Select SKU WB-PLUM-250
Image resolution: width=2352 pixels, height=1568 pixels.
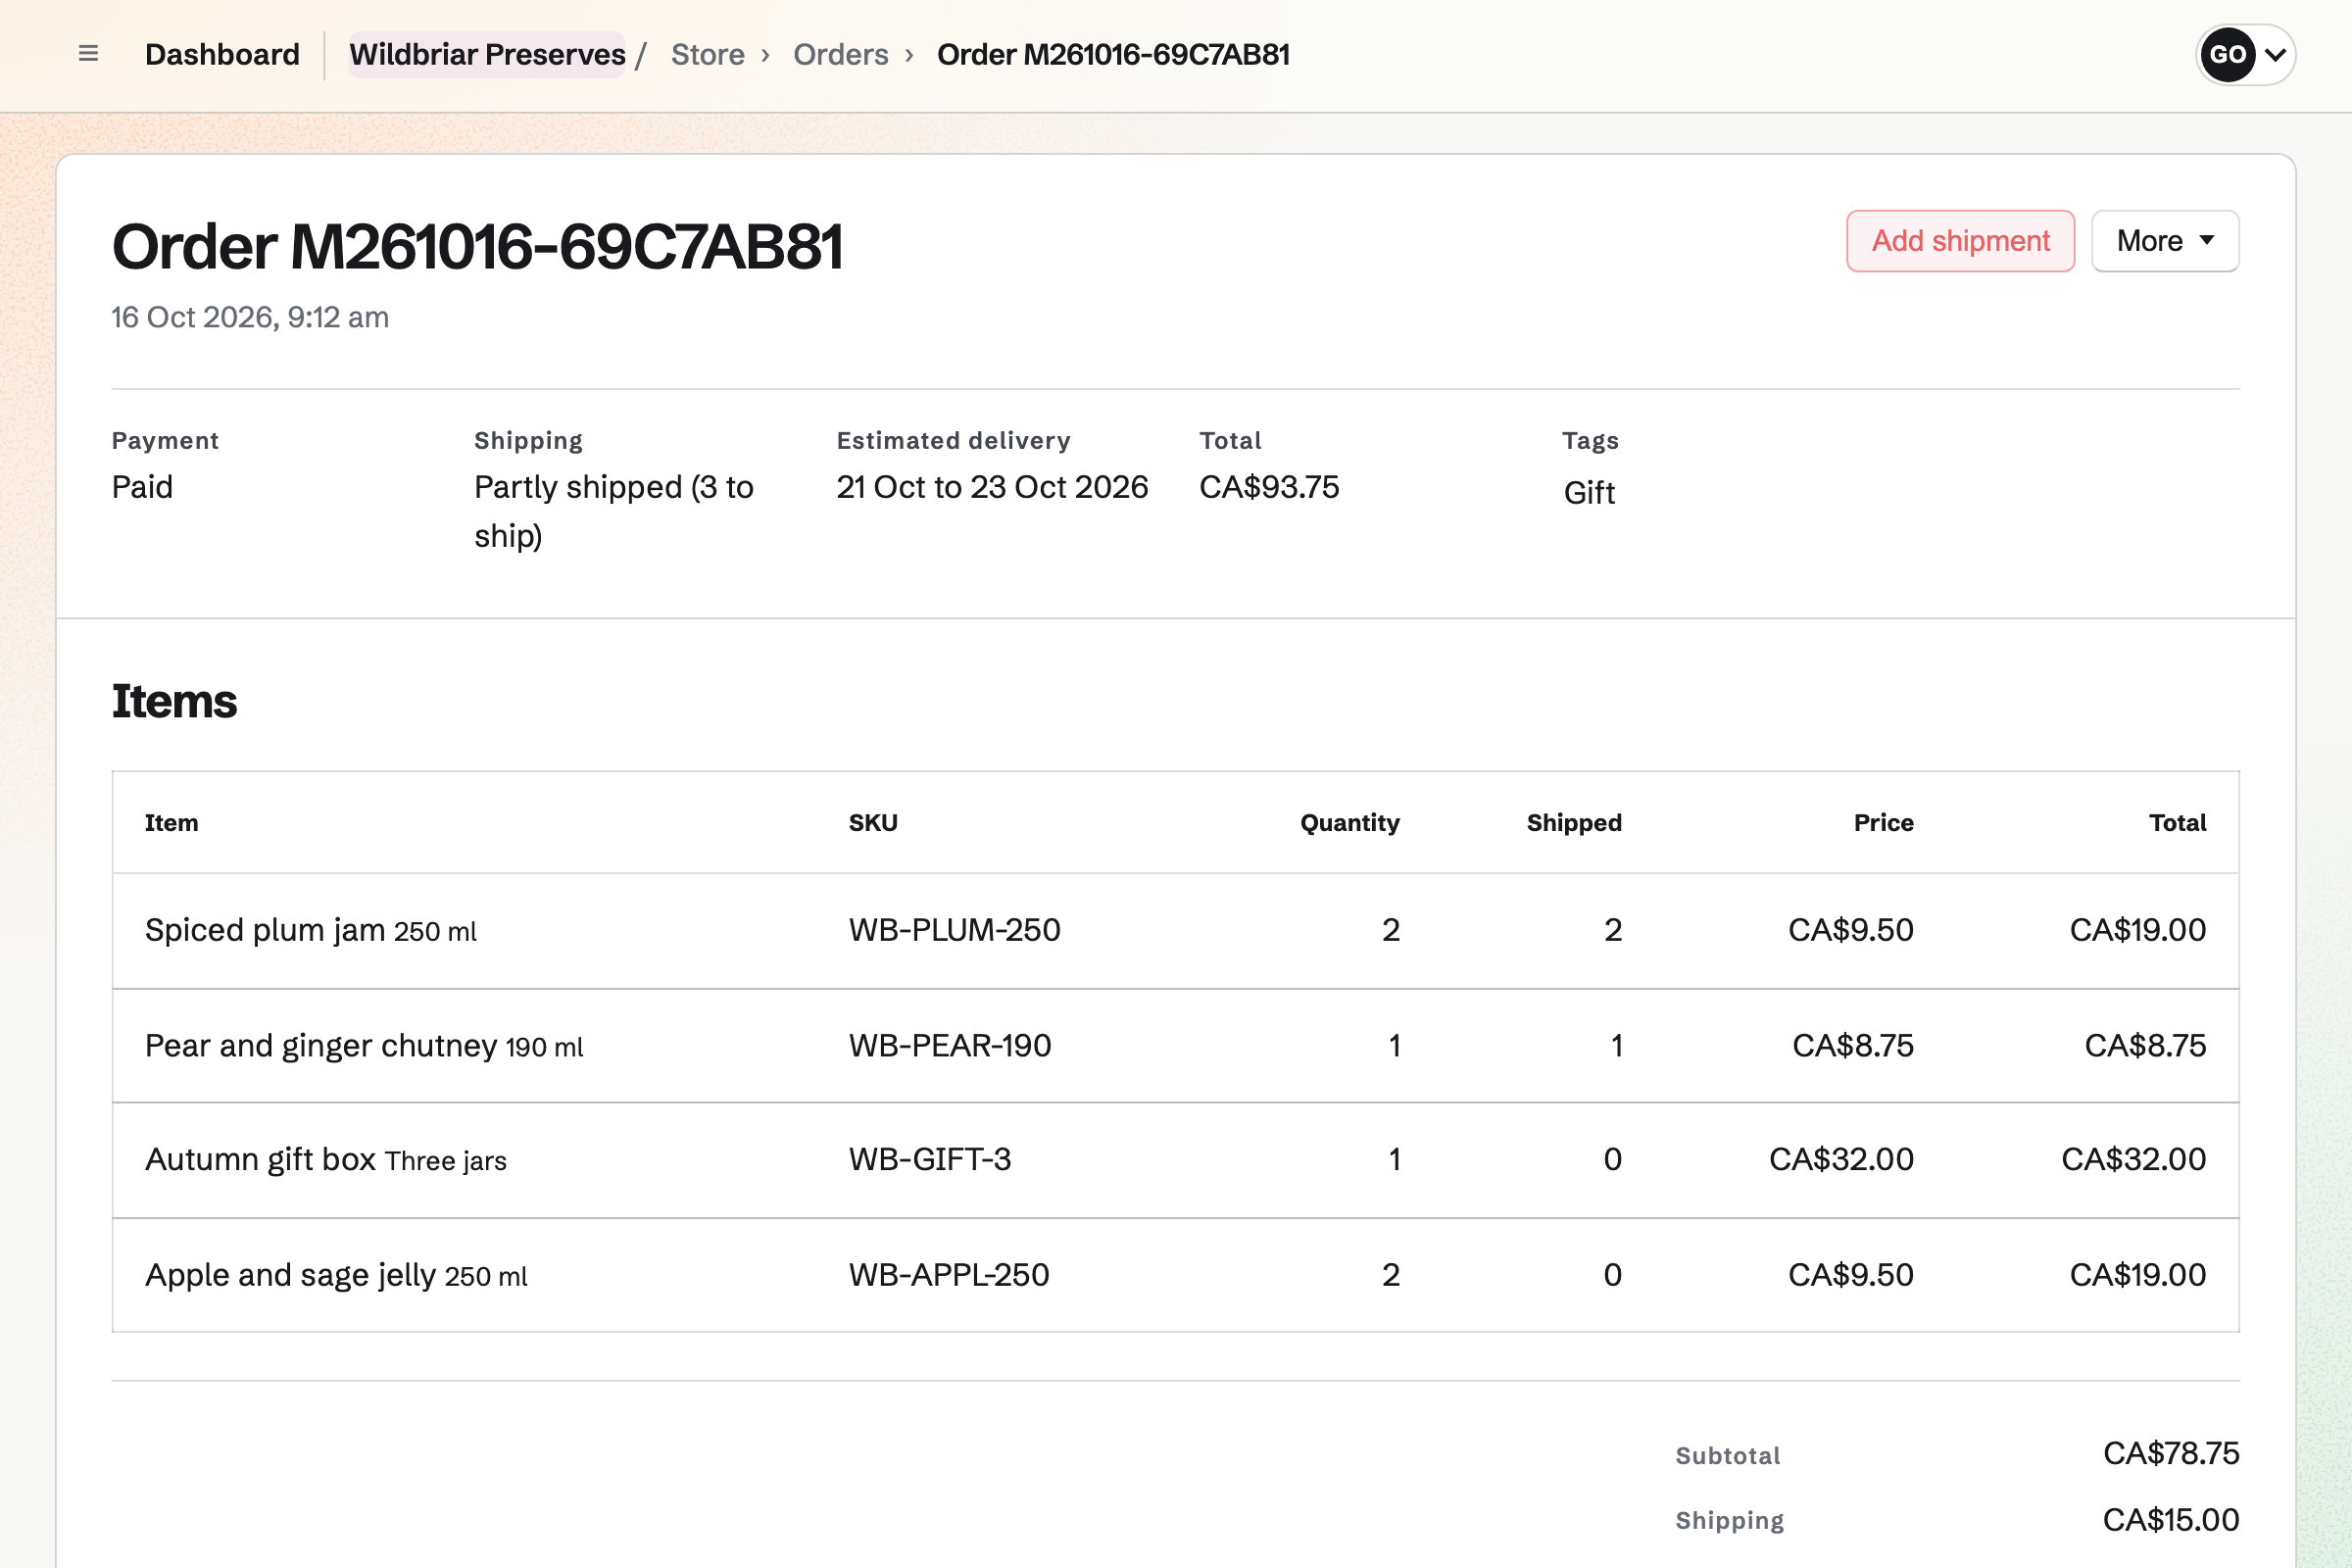[954, 930]
